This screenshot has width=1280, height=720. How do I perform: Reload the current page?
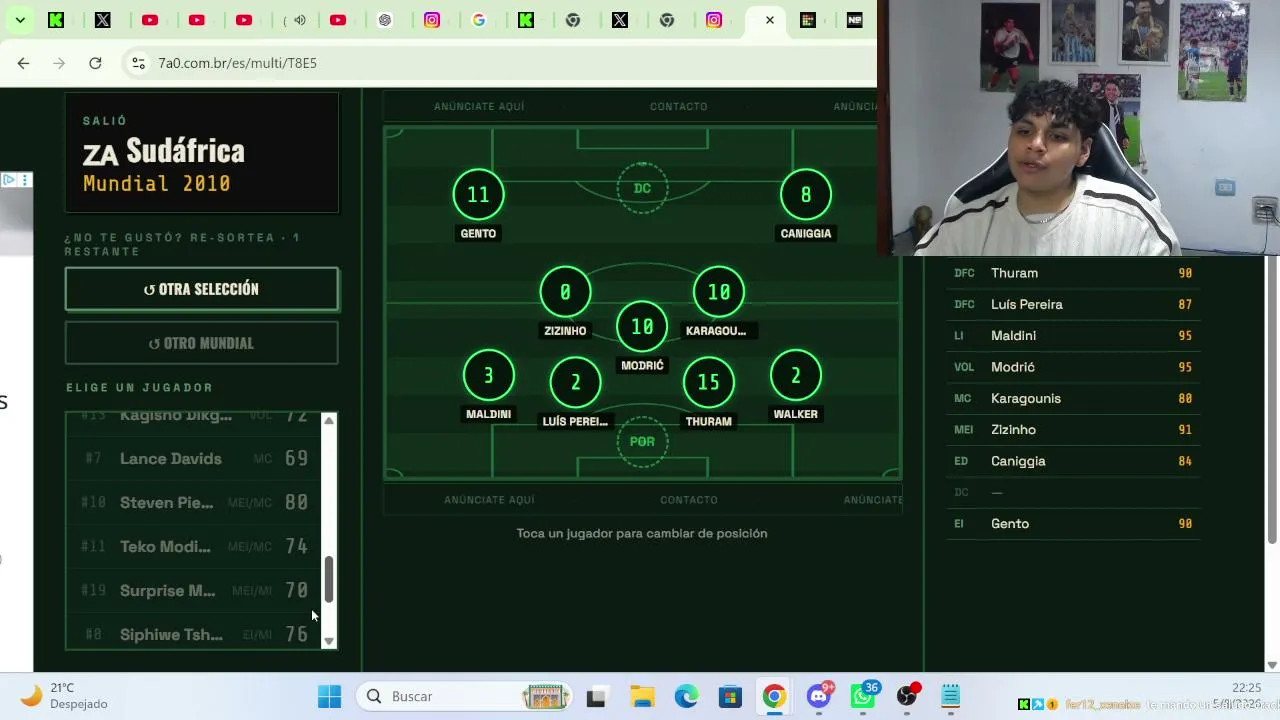coord(95,63)
